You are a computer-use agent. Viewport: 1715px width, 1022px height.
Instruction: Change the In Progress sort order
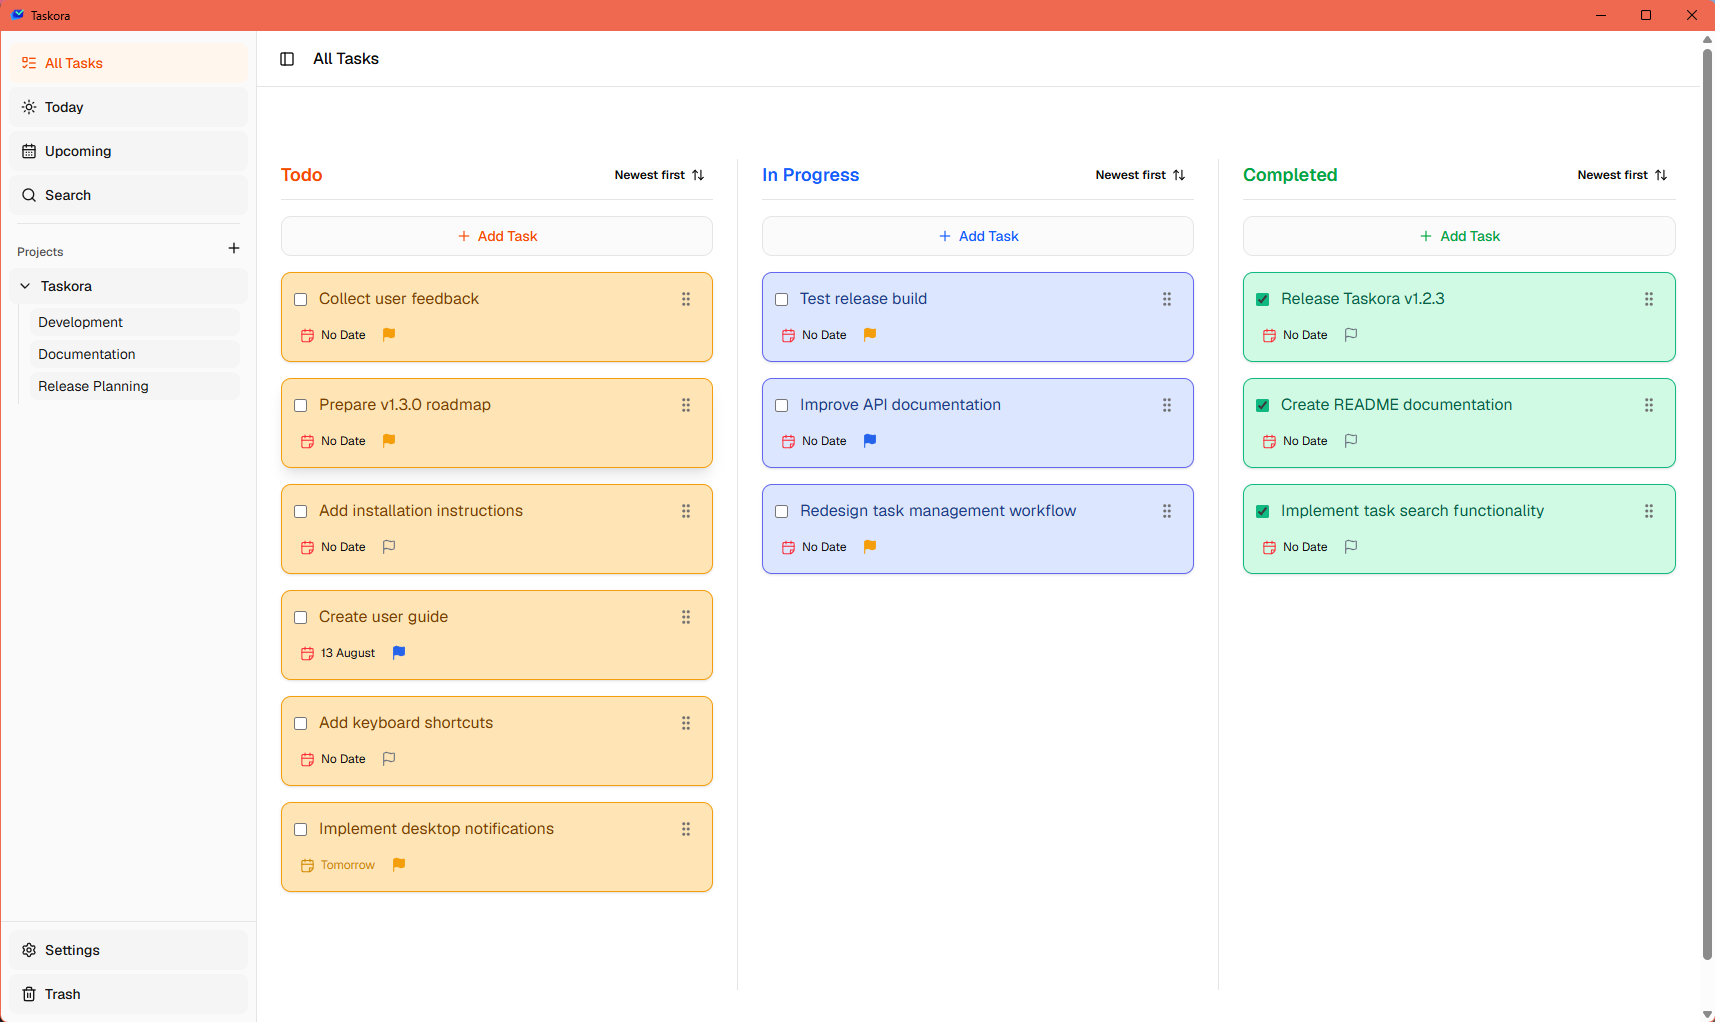point(1140,175)
